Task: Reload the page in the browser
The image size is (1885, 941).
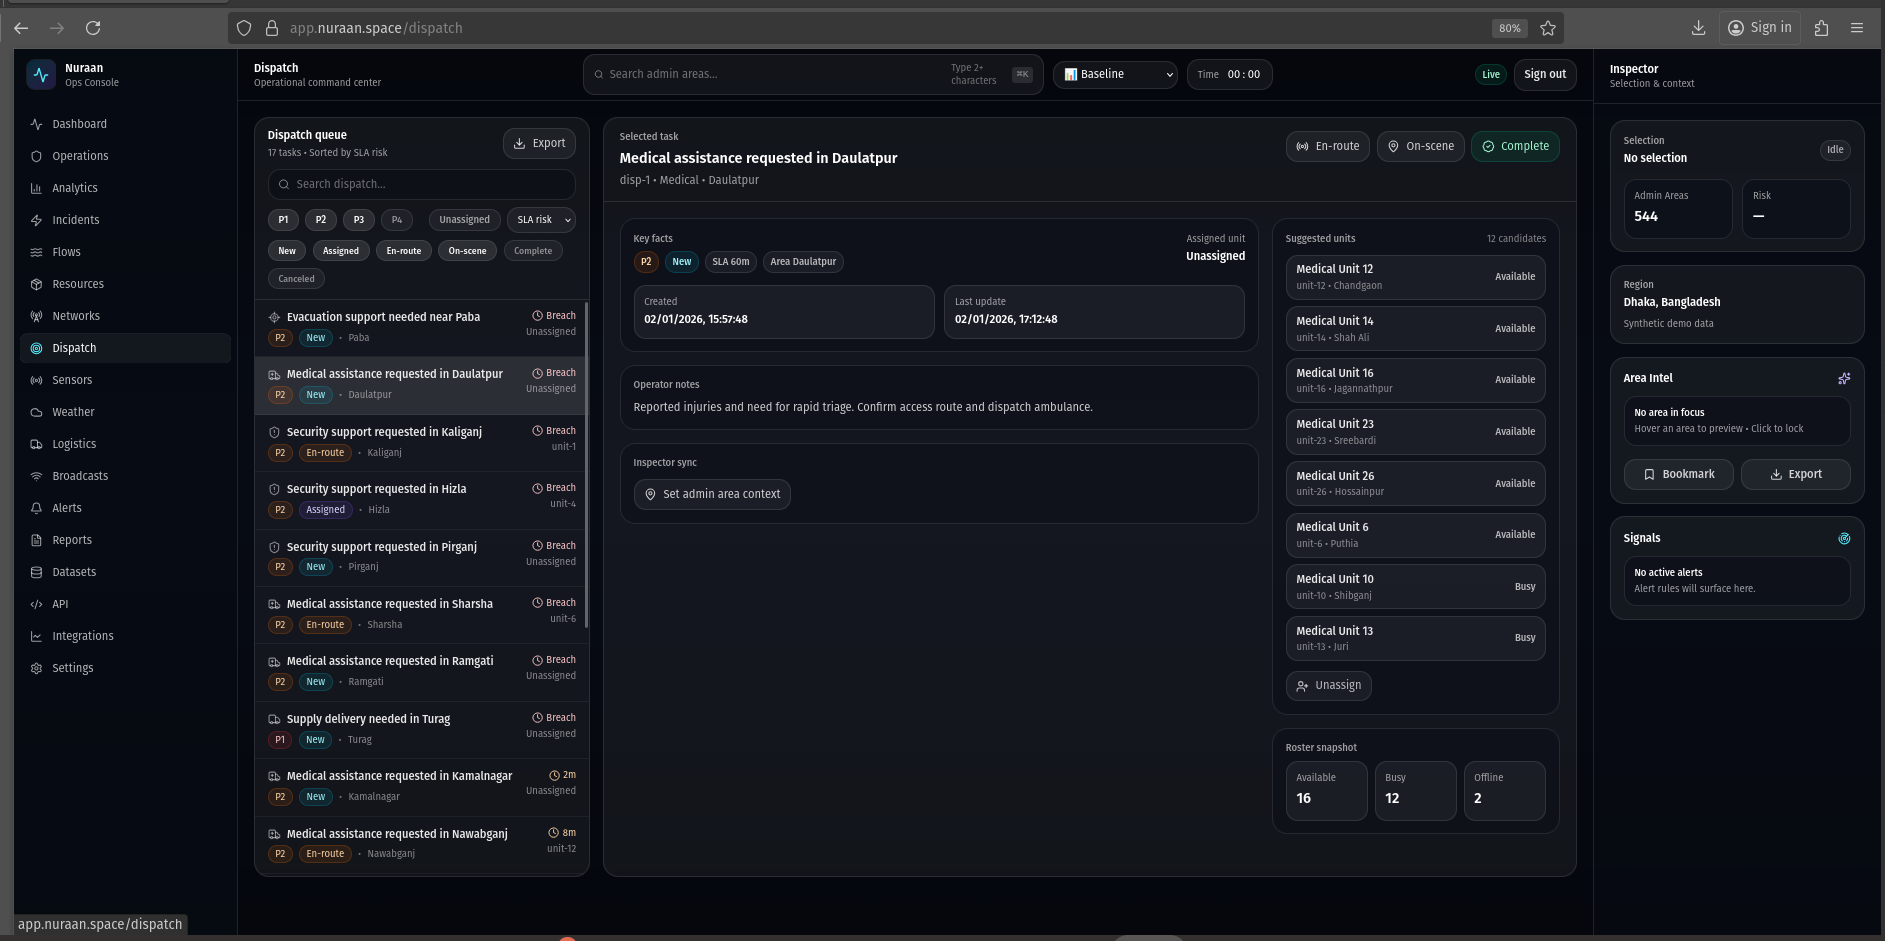Action: point(93,28)
